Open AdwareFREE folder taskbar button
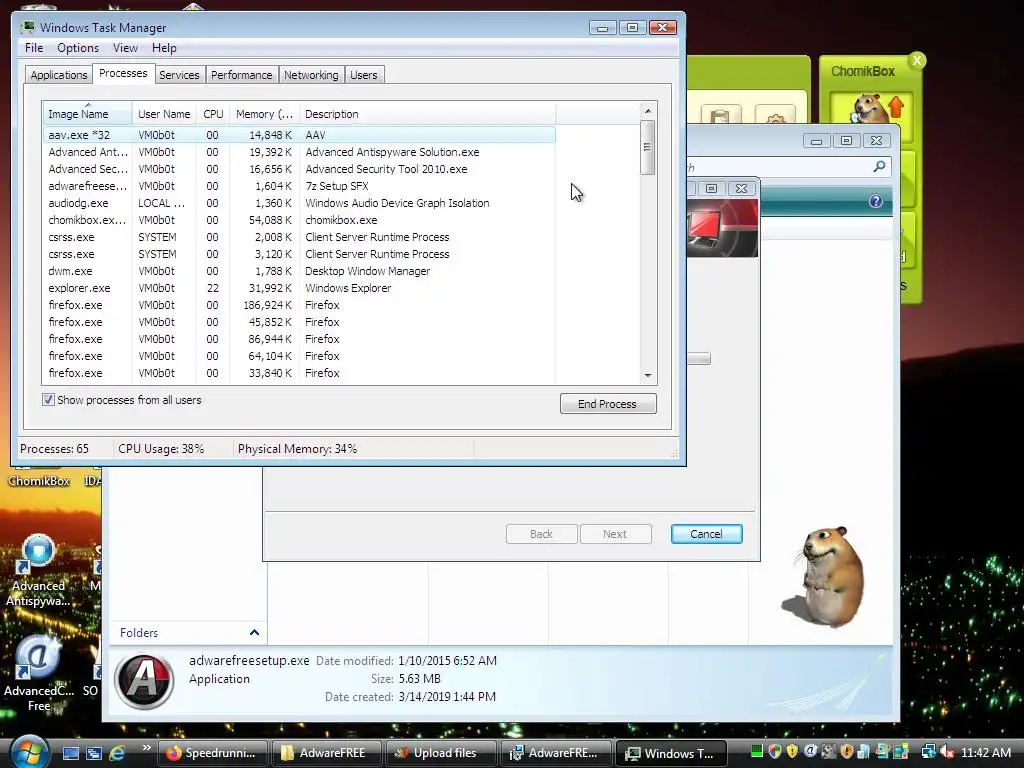 point(326,753)
